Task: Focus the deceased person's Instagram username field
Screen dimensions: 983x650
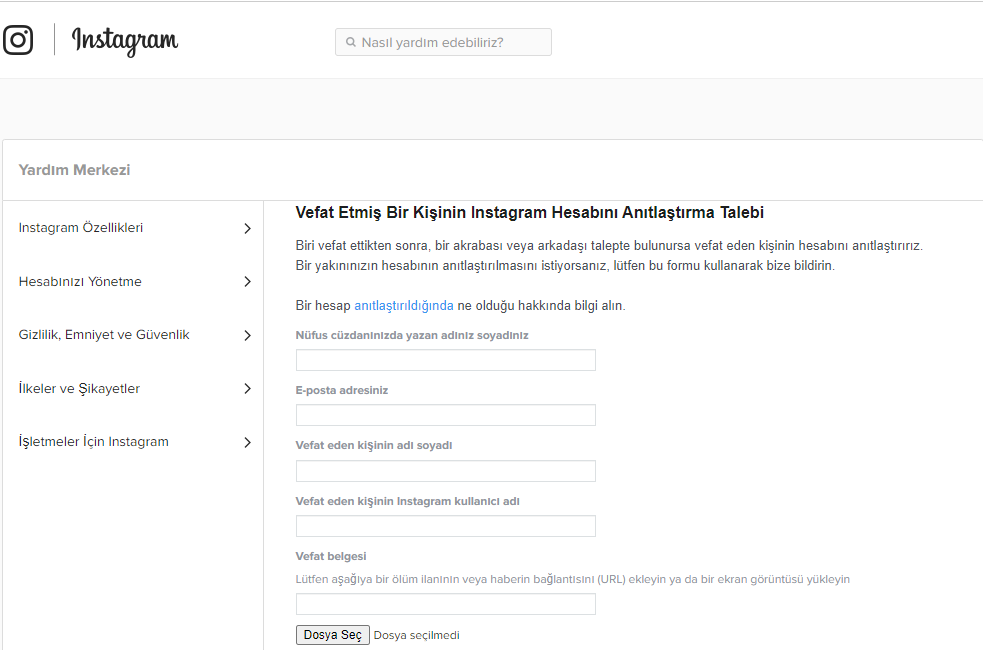Action: 445,526
